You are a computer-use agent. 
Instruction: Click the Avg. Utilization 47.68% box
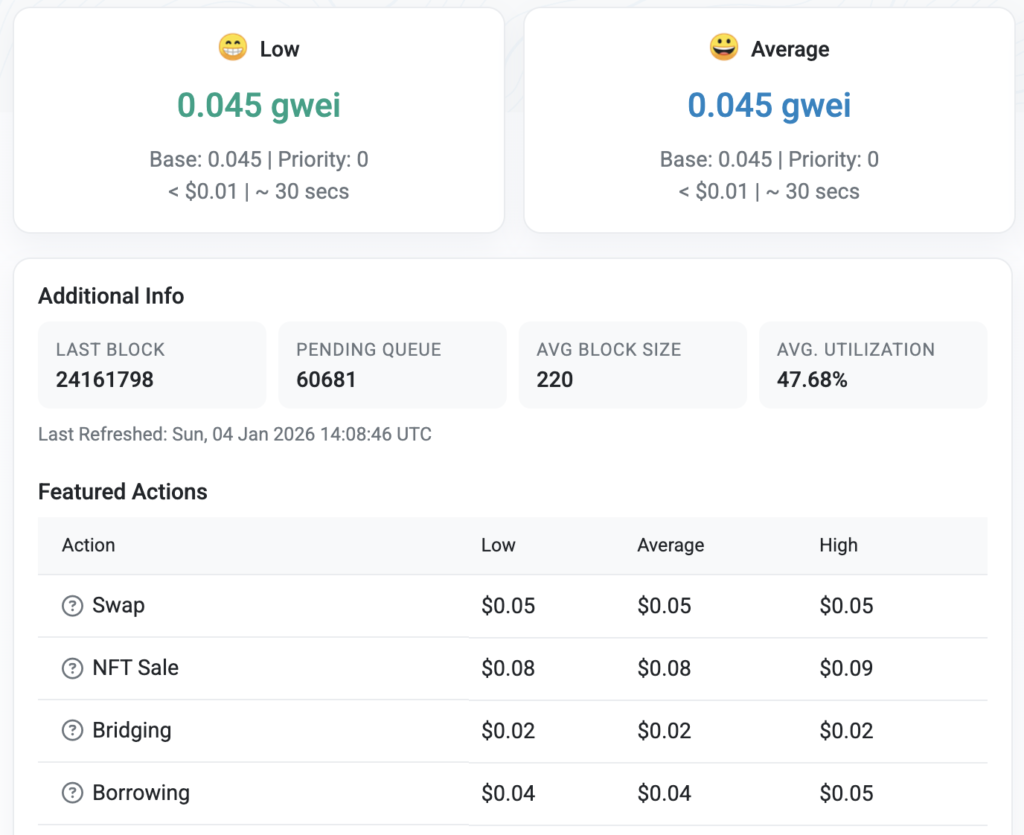872,365
